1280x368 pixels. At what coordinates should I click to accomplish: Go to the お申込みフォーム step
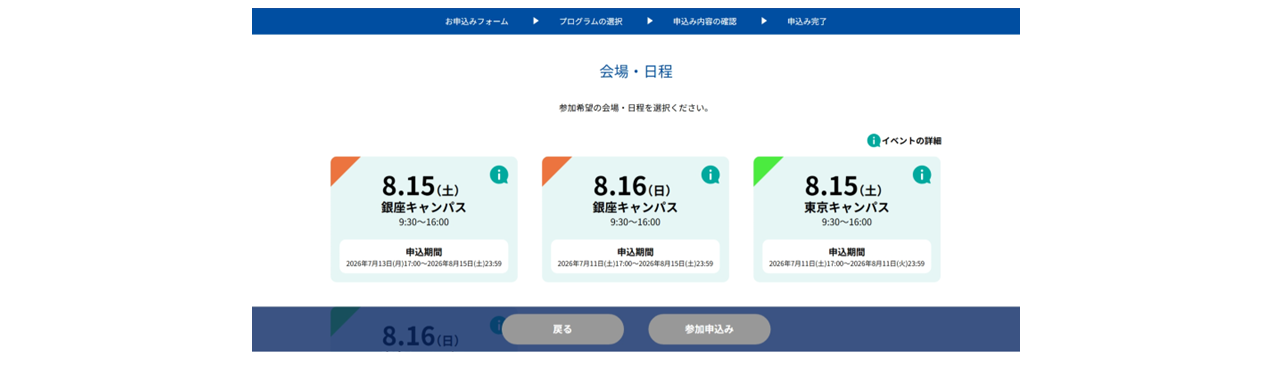pyautogui.click(x=477, y=21)
